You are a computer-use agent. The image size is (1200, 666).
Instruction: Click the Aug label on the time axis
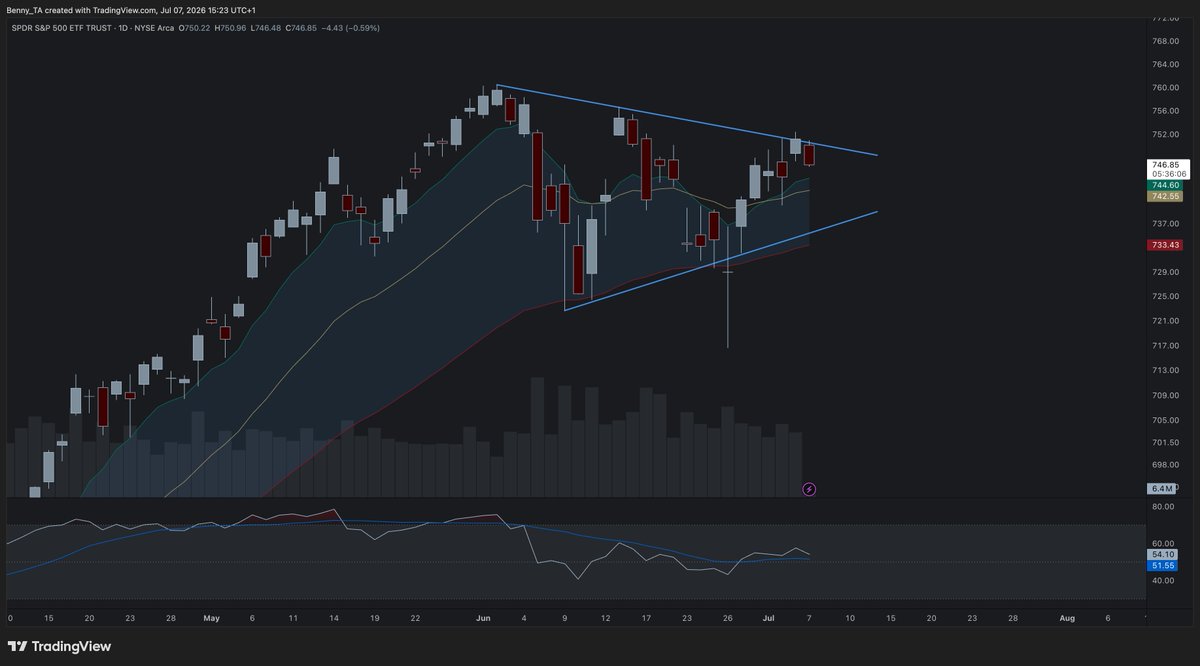coord(1067,618)
